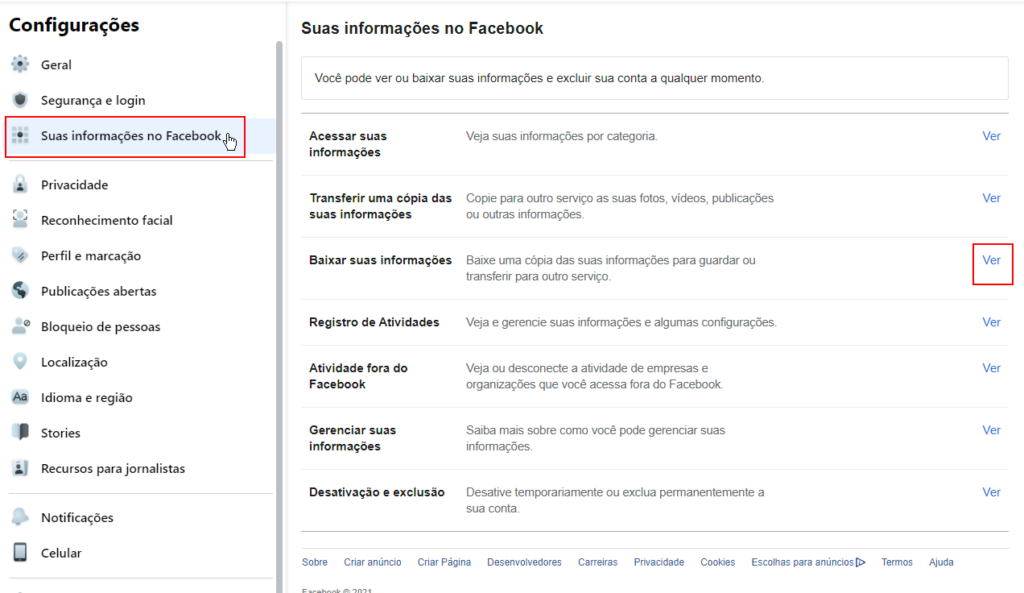Click Ver for Acessar suas informações
Image resolution: width=1024 pixels, height=593 pixels.
click(x=991, y=136)
